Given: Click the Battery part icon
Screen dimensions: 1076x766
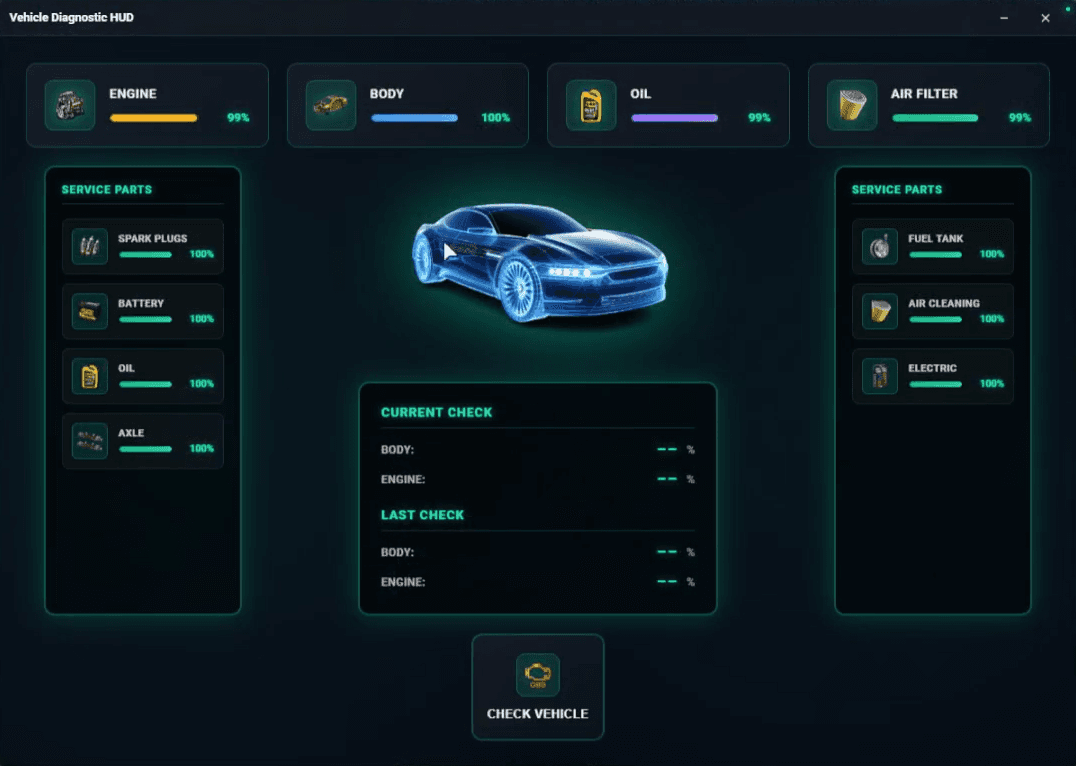Looking at the screenshot, I should coord(90,311).
